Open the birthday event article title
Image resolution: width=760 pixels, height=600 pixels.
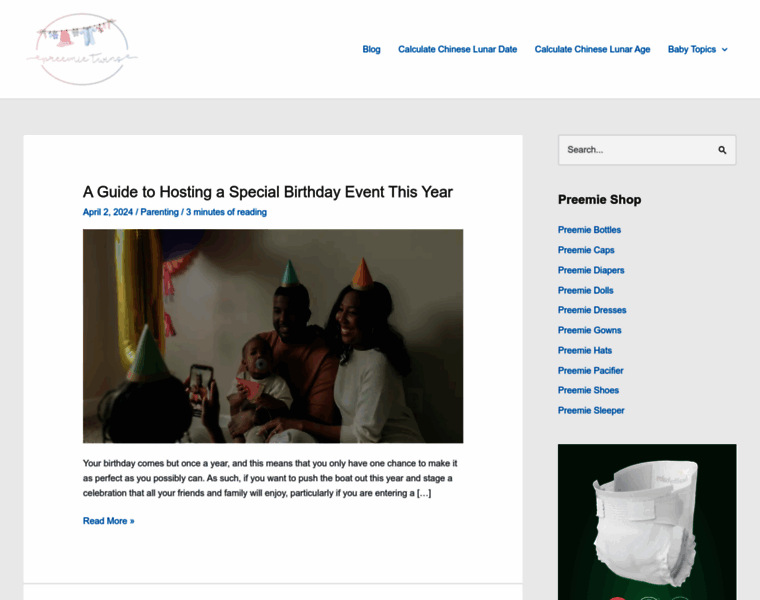click(x=268, y=192)
